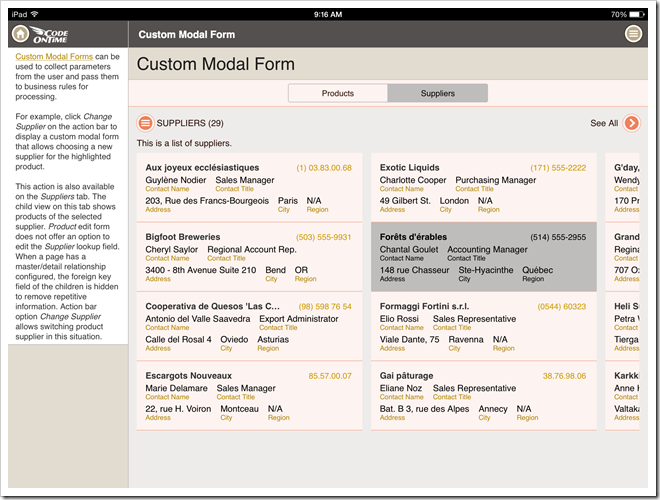Tap phone number (0544) 60323
This screenshot has height=500, width=660.
562,306
